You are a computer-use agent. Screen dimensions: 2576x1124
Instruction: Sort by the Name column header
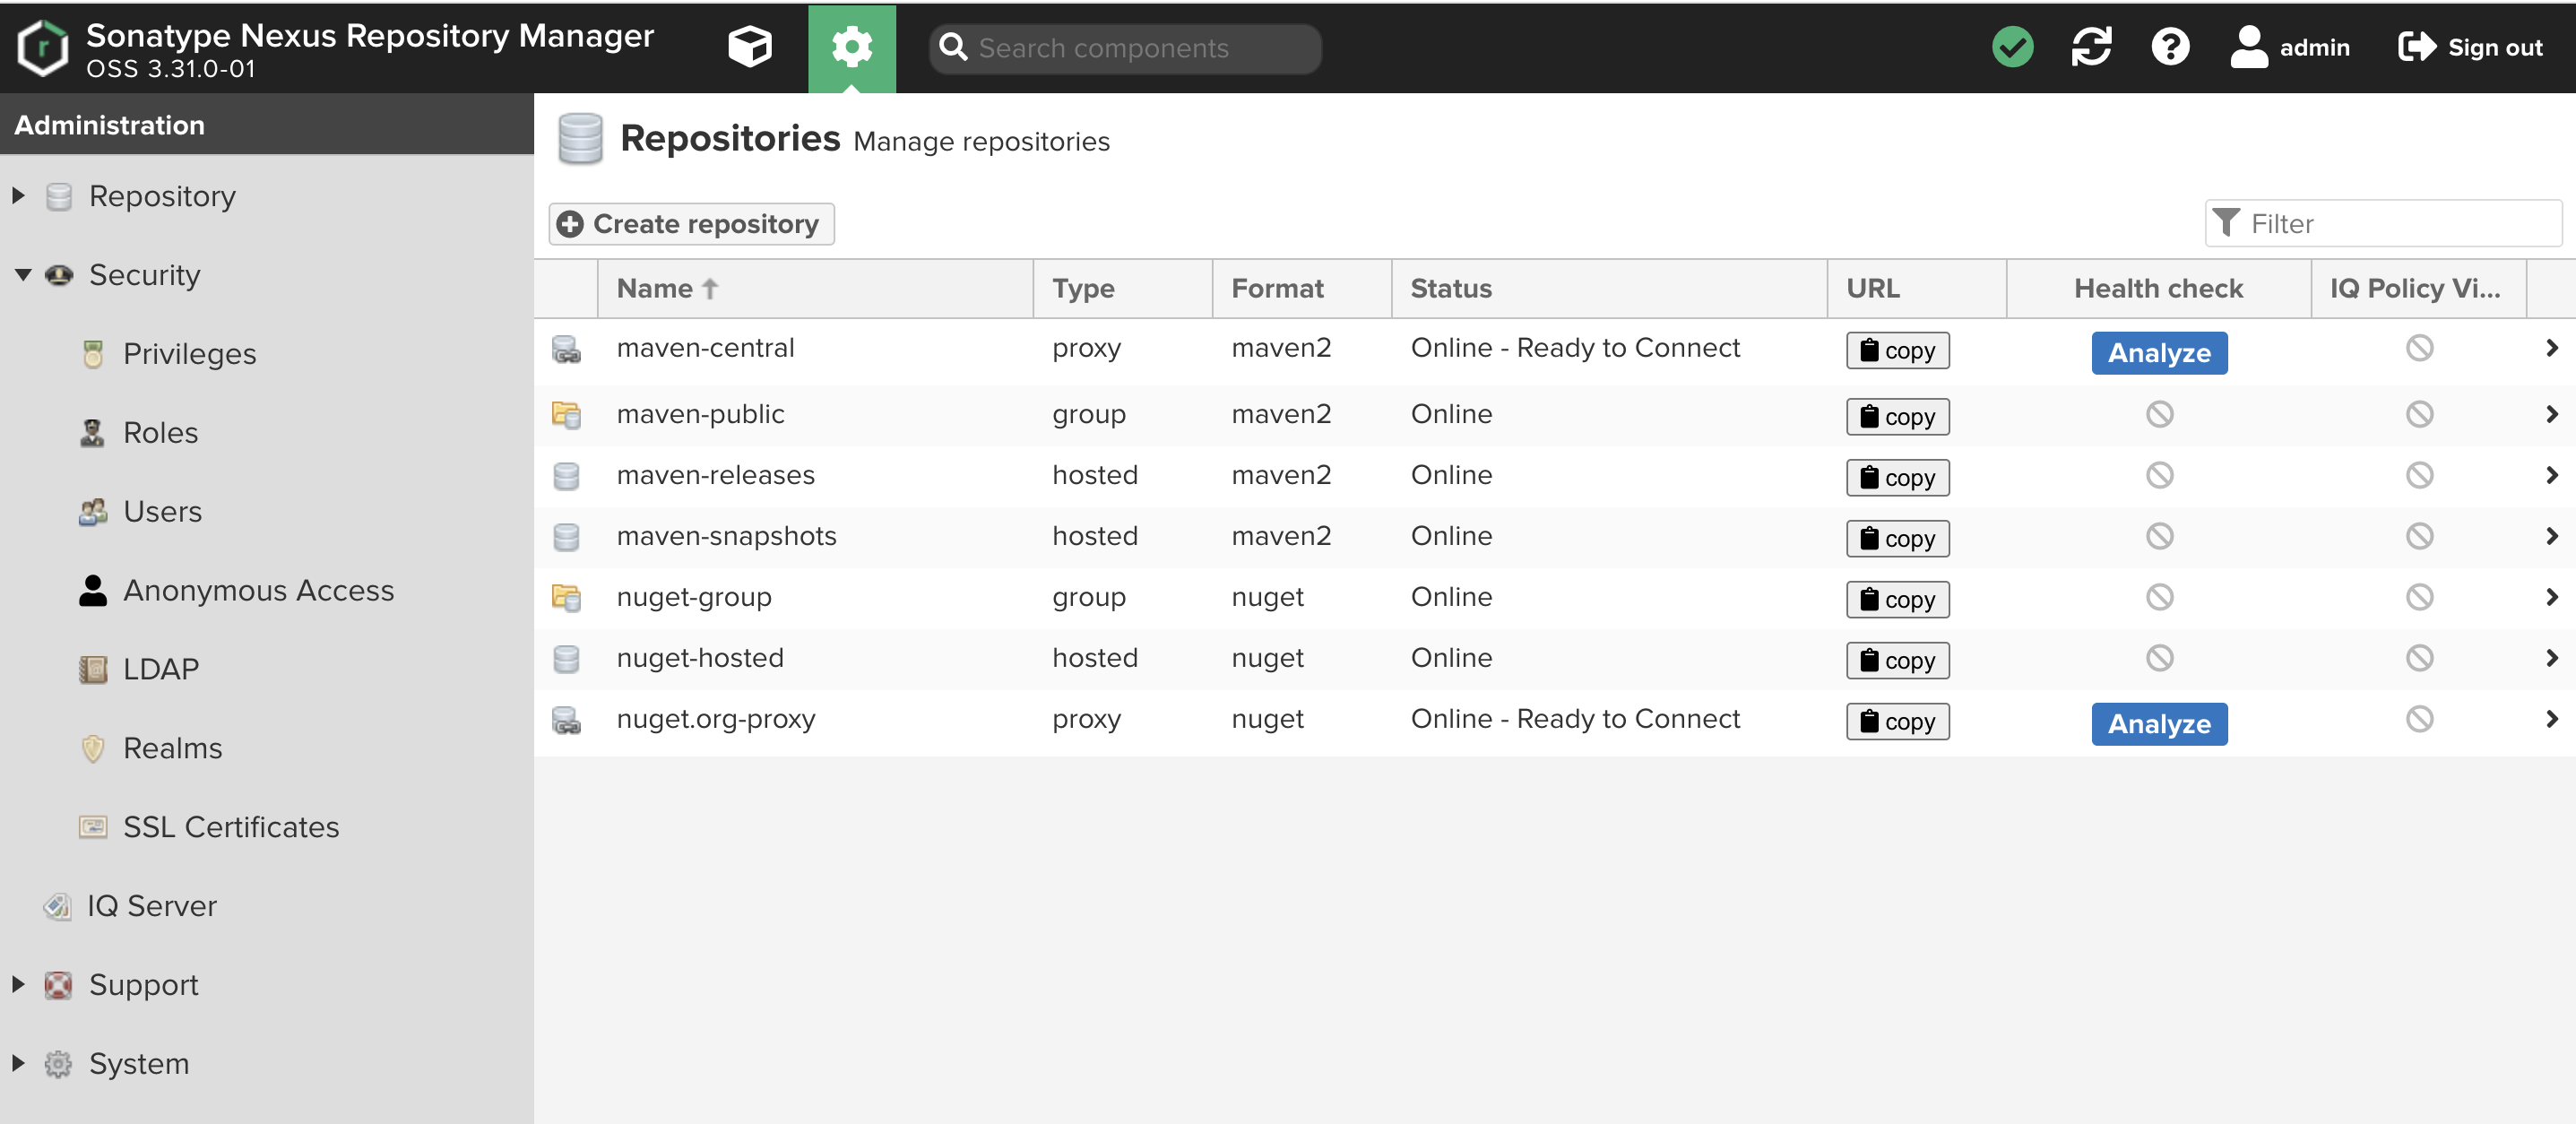click(x=815, y=288)
